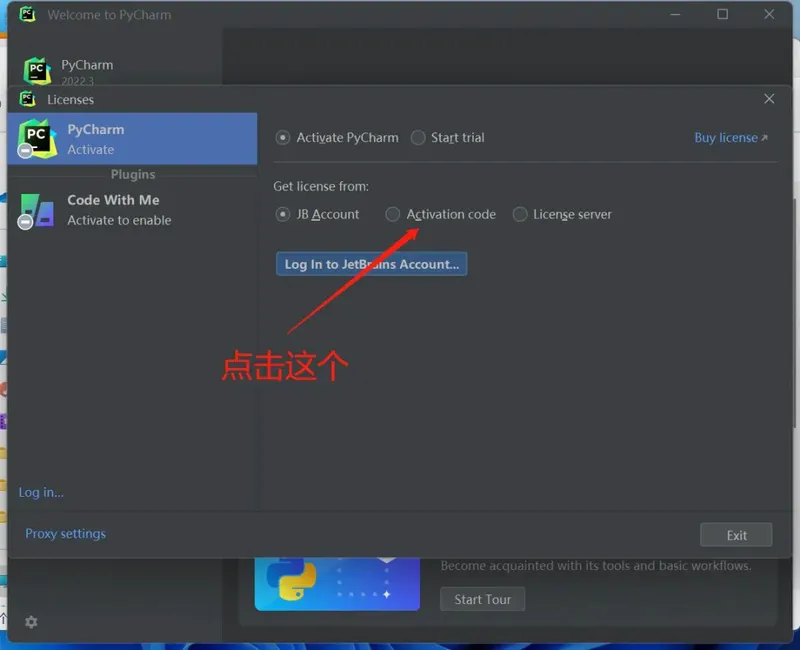The height and width of the screenshot is (650, 800).
Task: Choose the Start trial option
Action: [418, 138]
